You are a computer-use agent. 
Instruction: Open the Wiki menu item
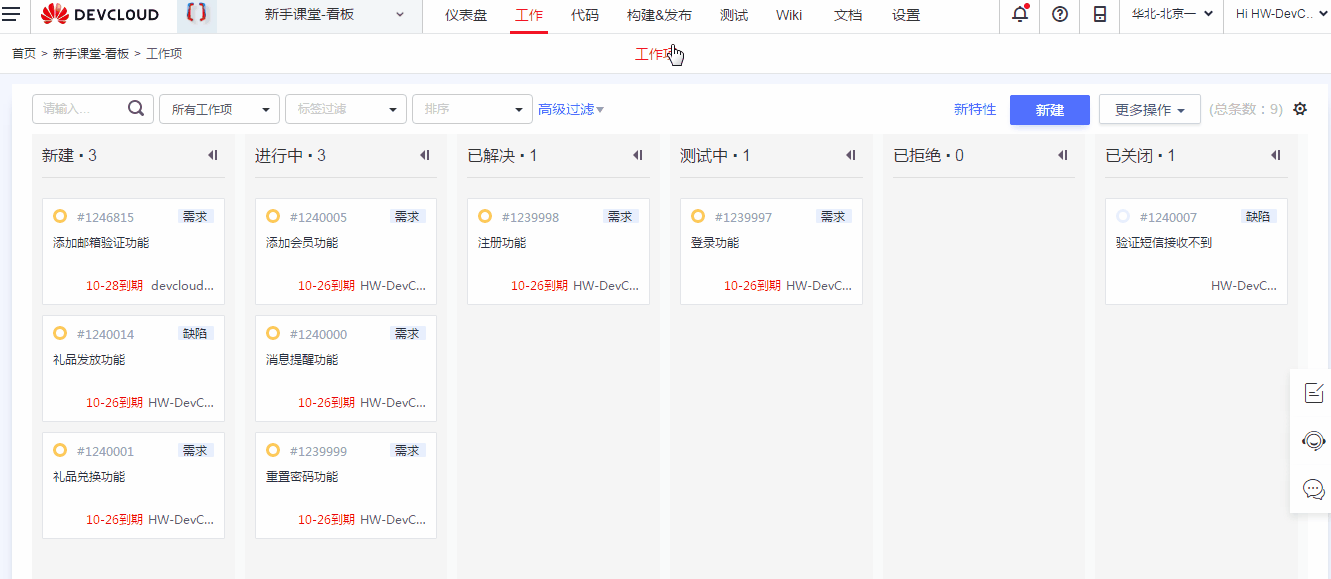click(788, 16)
